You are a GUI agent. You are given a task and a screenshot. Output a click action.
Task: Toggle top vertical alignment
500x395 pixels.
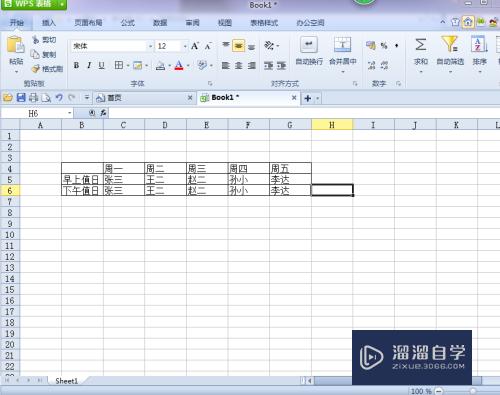pyautogui.click(x=226, y=45)
